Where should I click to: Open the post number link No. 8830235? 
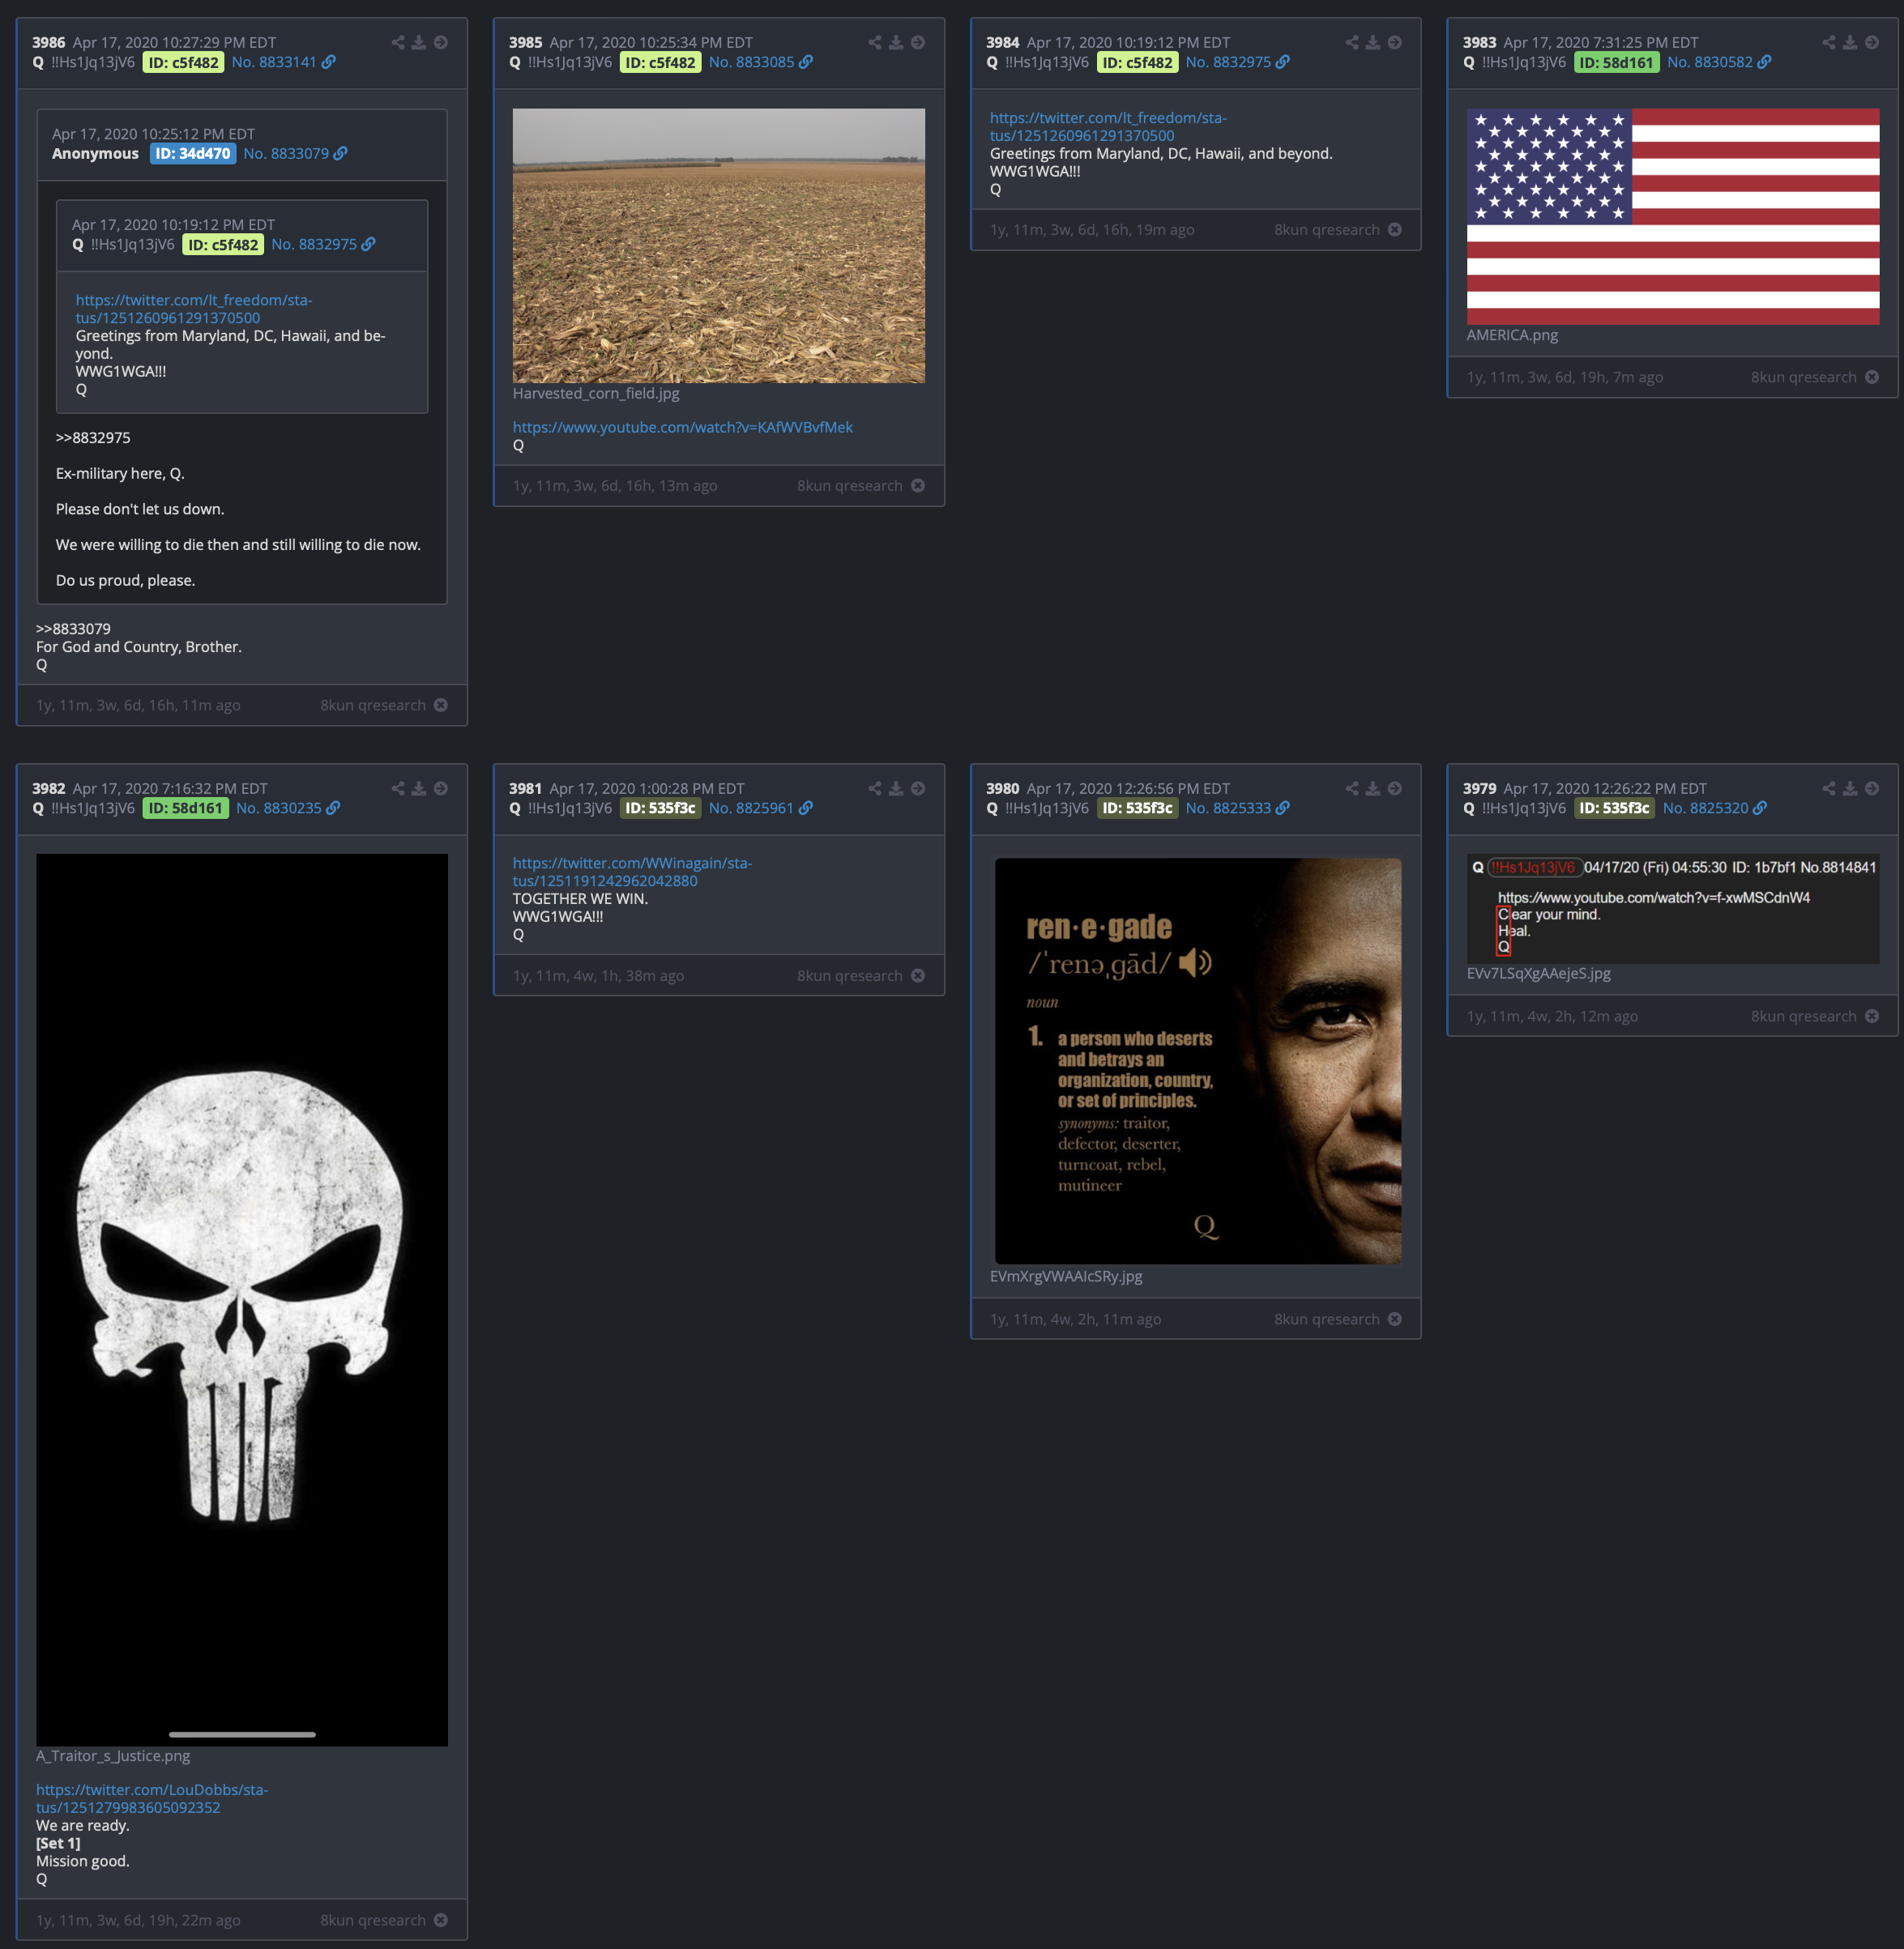click(x=279, y=808)
